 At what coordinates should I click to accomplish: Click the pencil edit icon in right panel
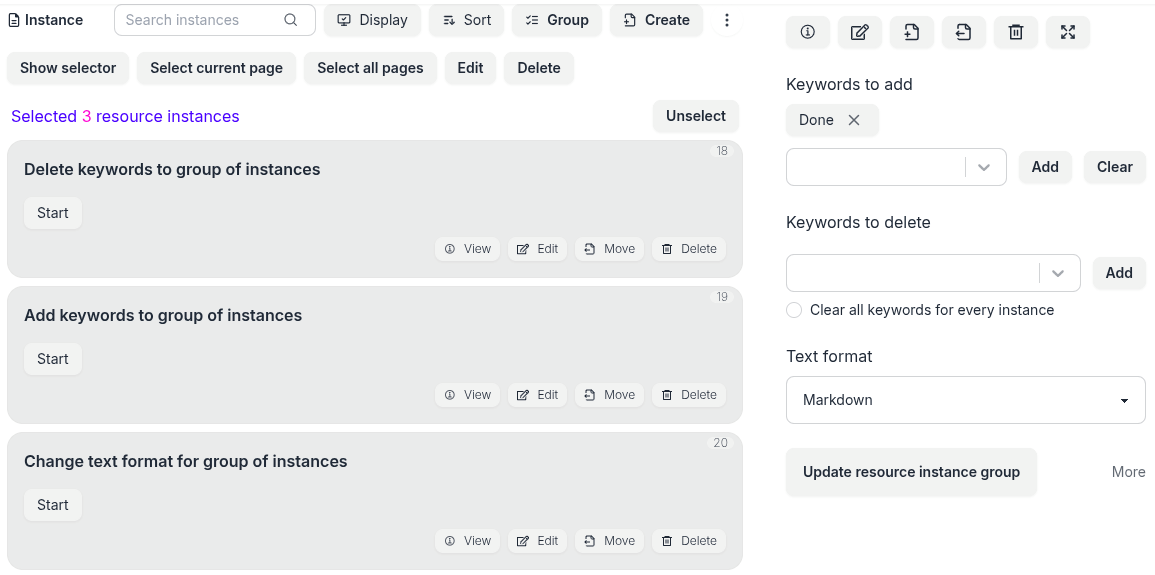point(860,33)
